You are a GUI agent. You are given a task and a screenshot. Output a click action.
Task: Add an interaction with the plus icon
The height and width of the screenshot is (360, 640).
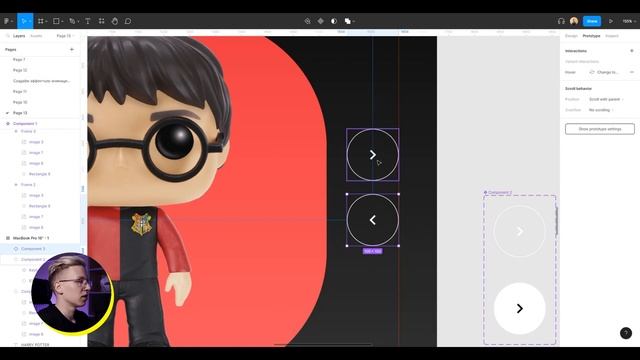pyautogui.click(x=631, y=51)
